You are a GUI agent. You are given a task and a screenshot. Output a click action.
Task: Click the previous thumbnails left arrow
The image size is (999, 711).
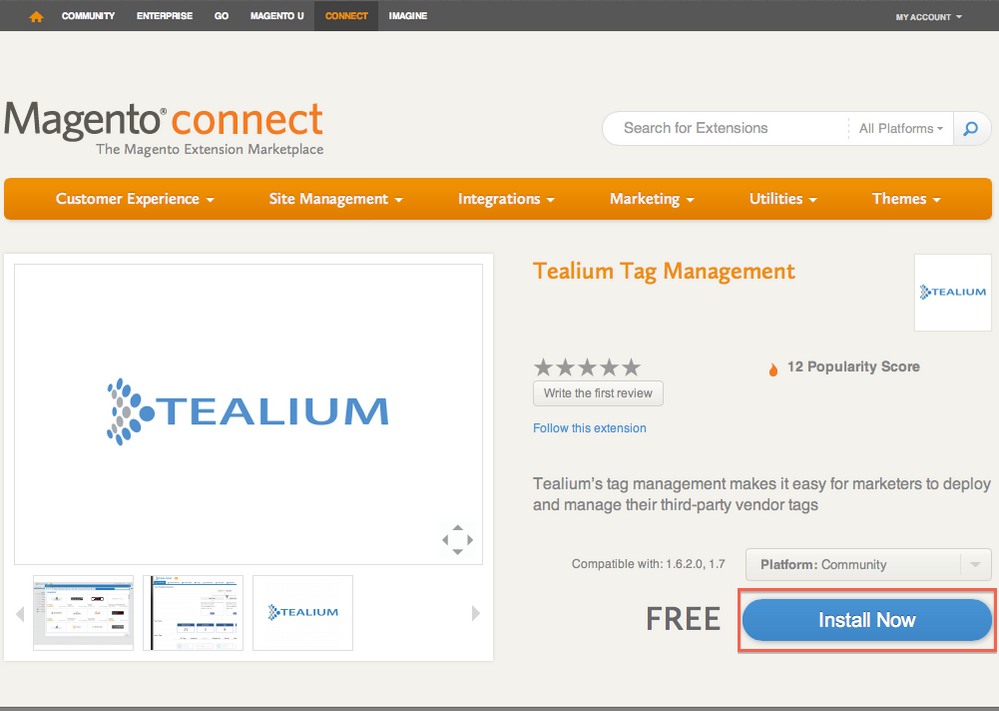click(20, 614)
